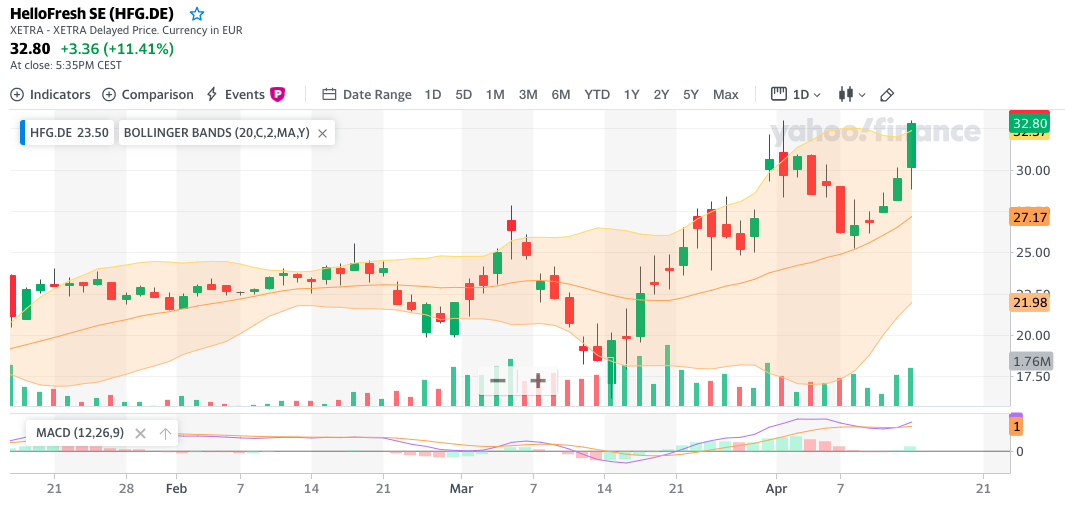
Task: Click the 32.80 current price tag on axis
Action: [1030, 124]
